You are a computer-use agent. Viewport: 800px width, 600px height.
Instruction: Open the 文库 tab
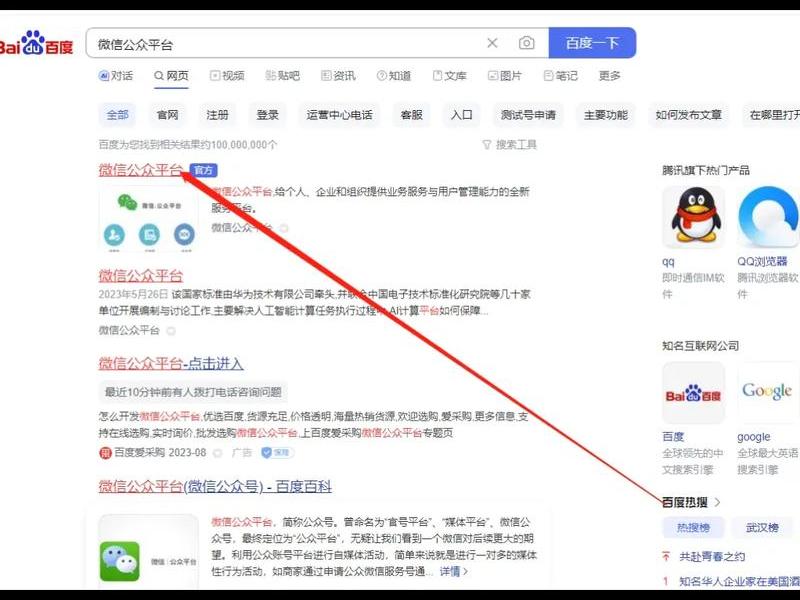(x=449, y=76)
